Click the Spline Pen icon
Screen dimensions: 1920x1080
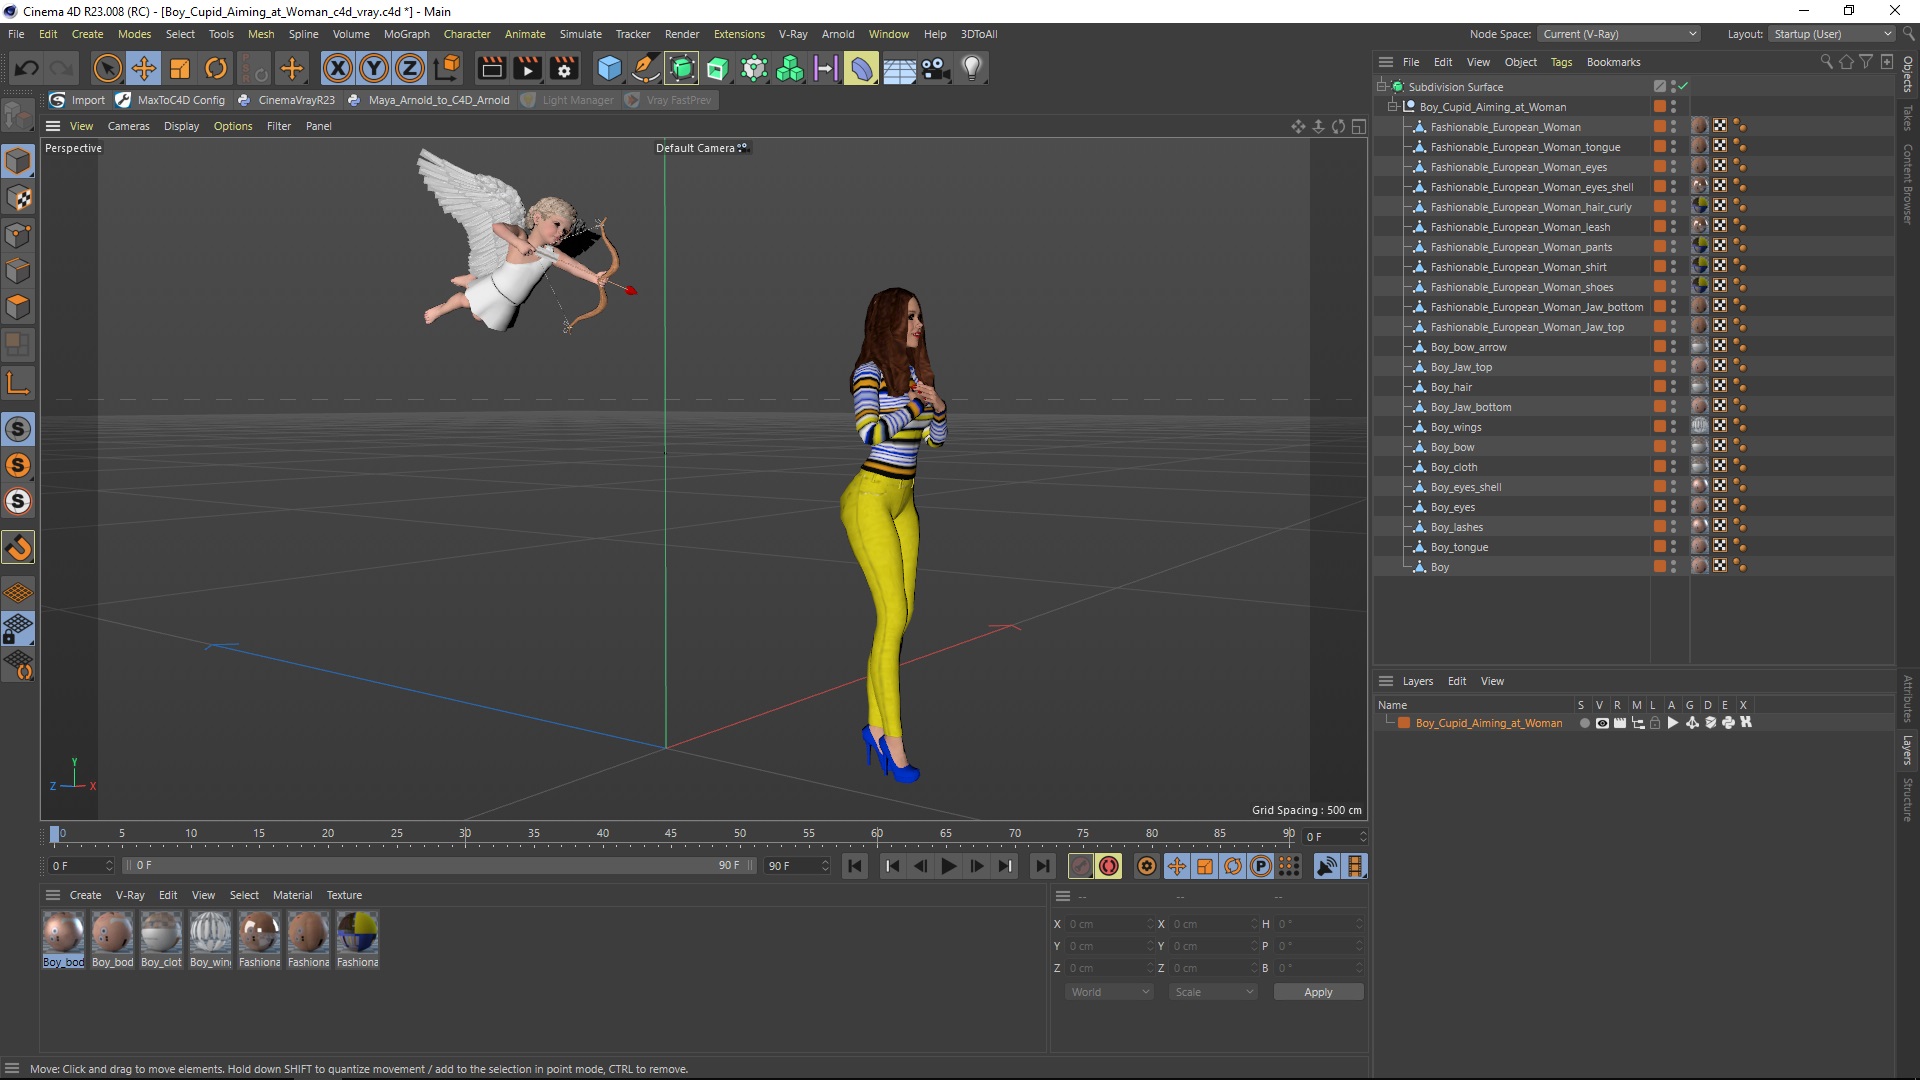tap(646, 68)
